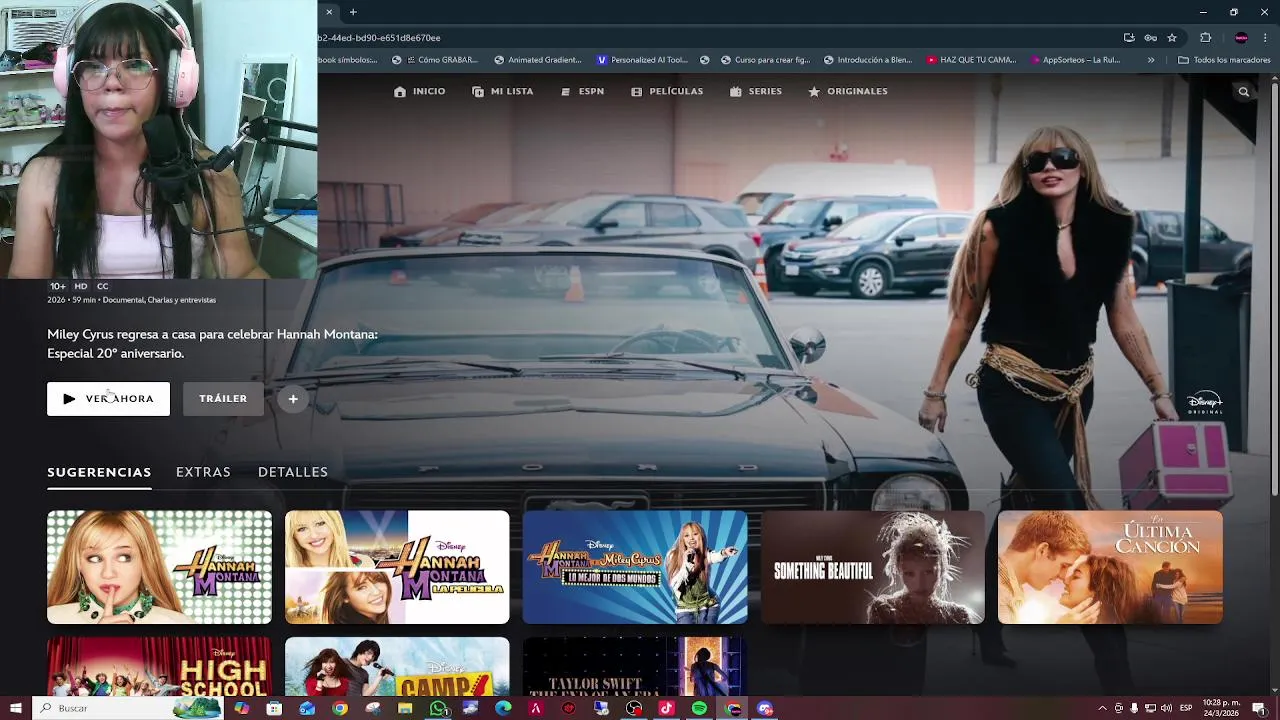Open Taylor Swift The End of an Era thumbnail
1280x720 pixels.
click(x=635, y=667)
